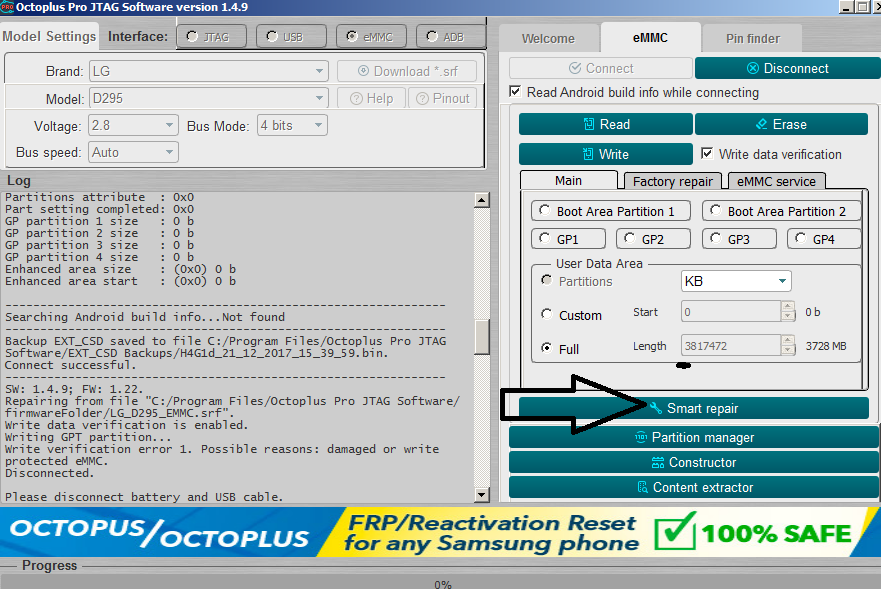
Task: Select the Full user data option
Action: [546, 347]
